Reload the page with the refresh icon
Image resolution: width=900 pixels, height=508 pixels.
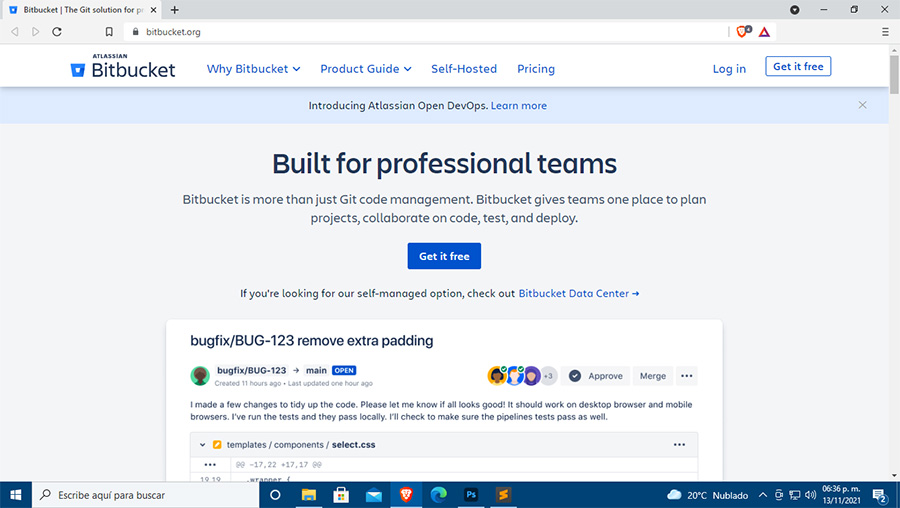point(57,32)
